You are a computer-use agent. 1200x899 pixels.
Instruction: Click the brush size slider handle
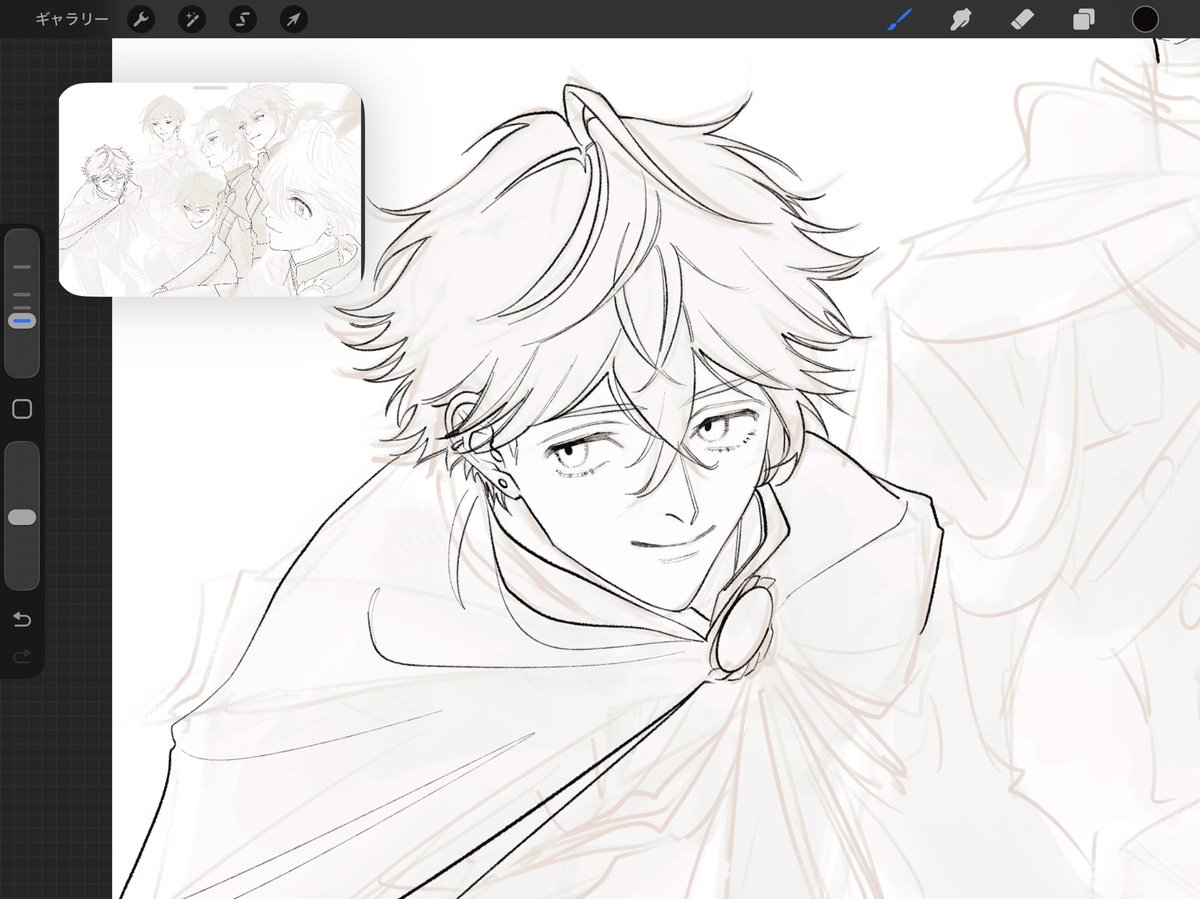[22, 321]
